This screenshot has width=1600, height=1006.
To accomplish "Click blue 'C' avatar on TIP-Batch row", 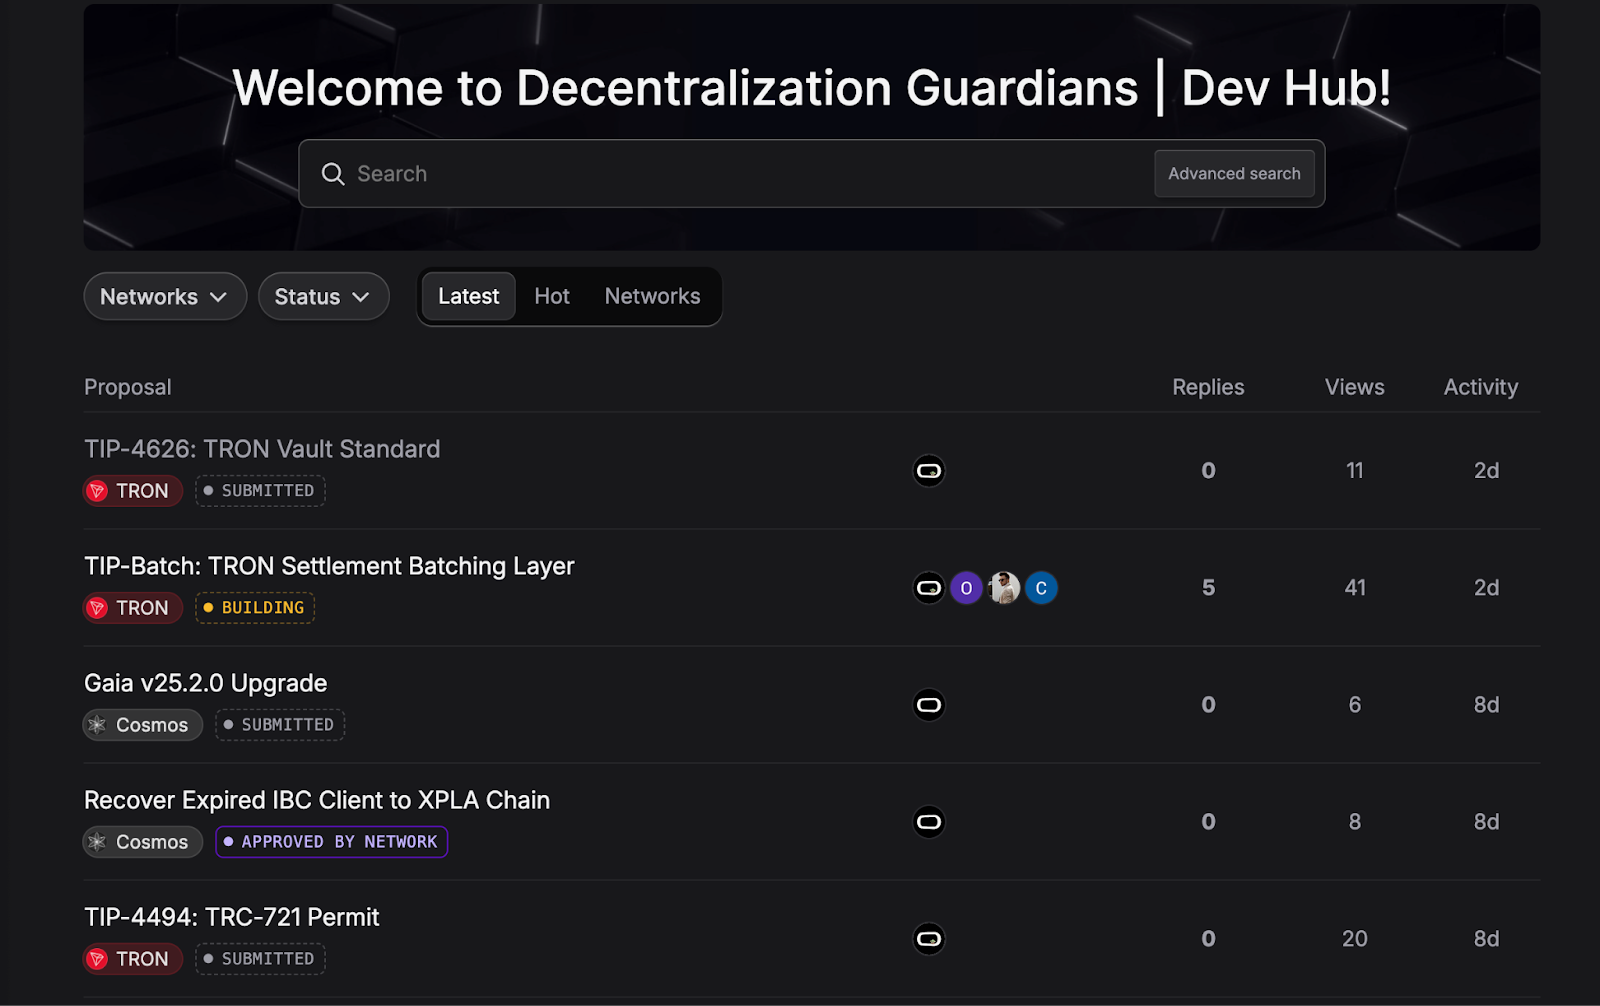I will click(1041, 588).
